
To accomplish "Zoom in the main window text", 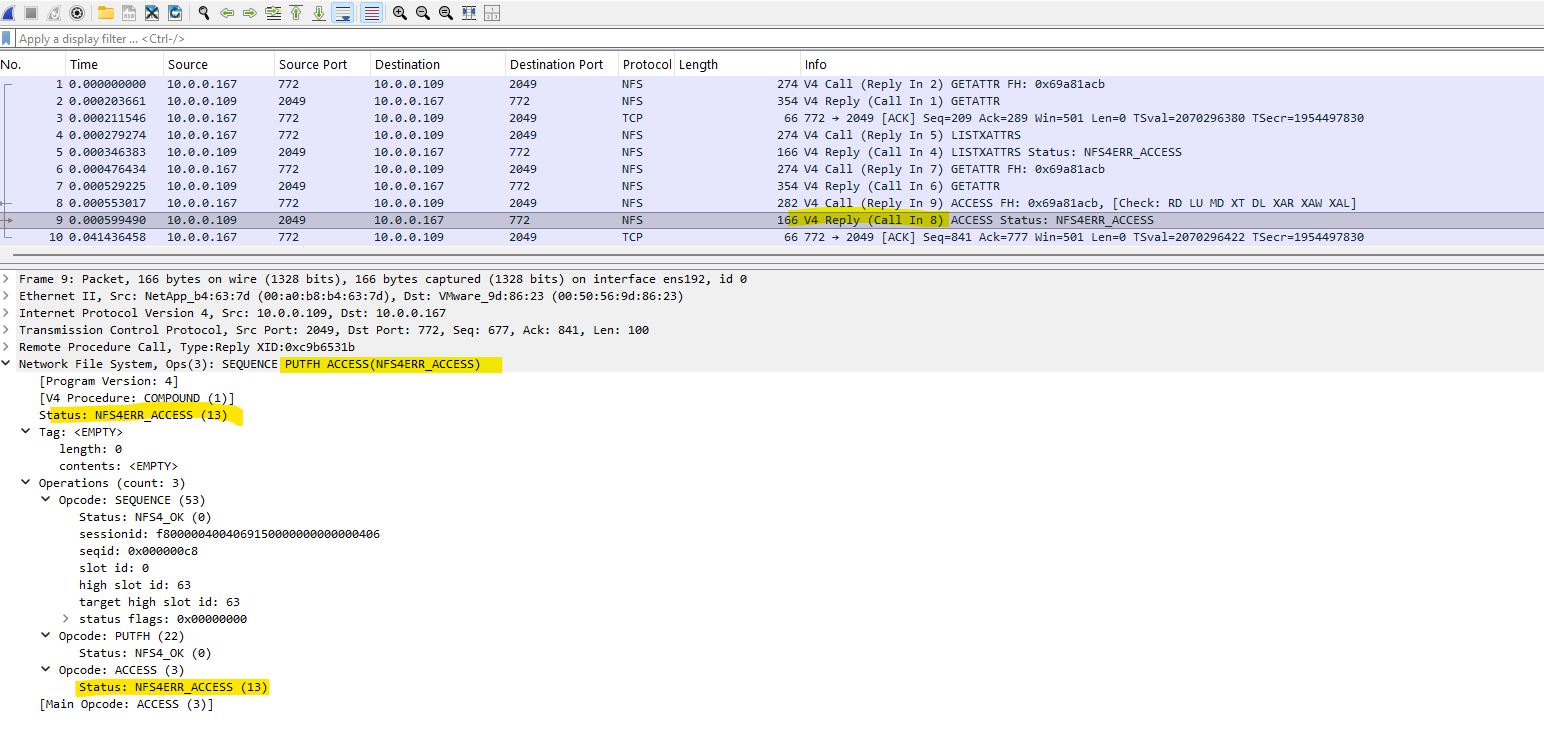I will click(400, 13).
